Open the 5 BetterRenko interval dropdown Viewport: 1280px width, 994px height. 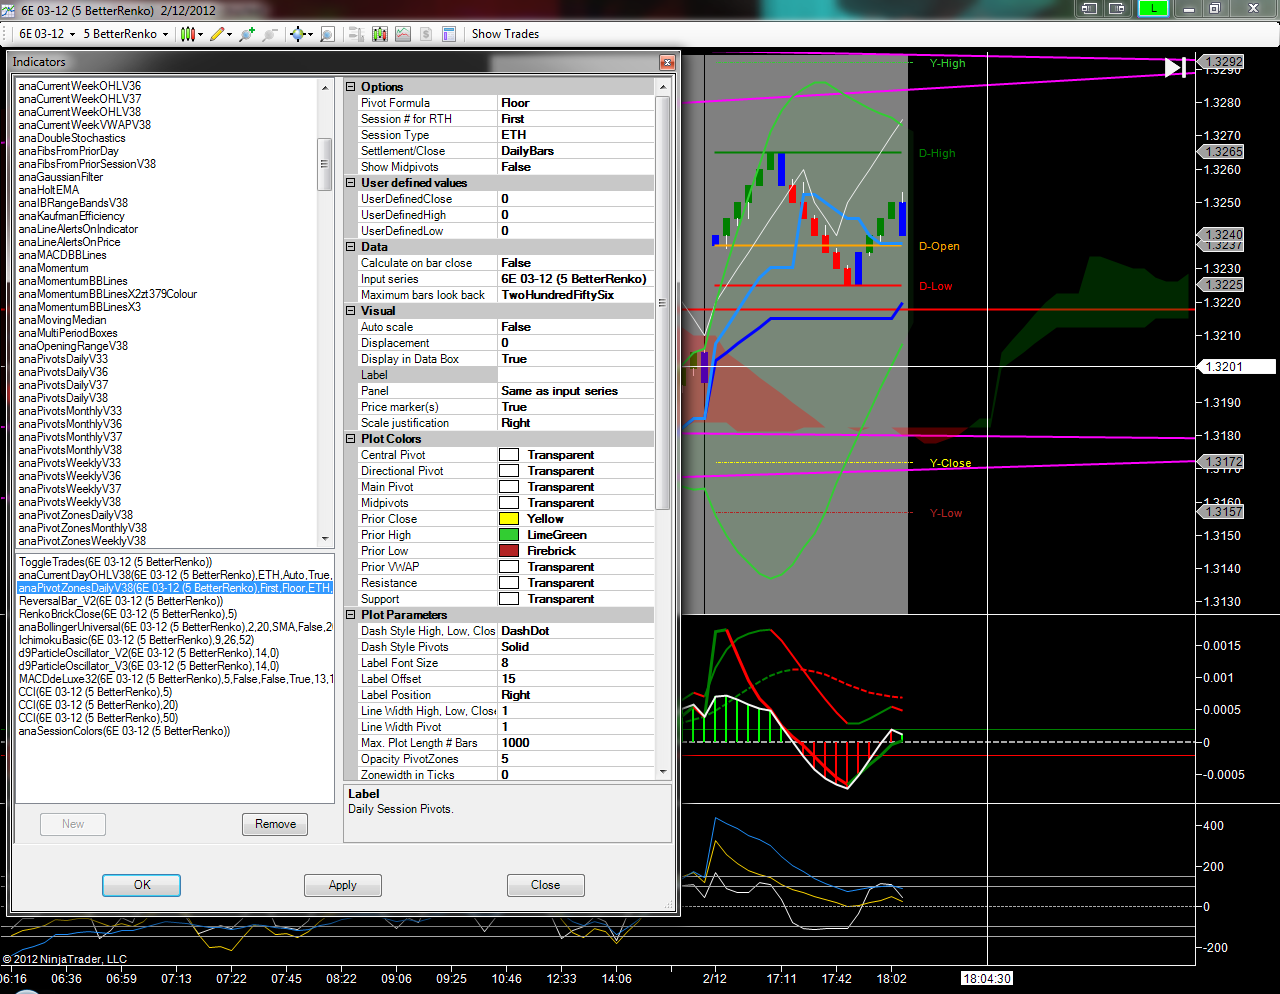point(125,34)
